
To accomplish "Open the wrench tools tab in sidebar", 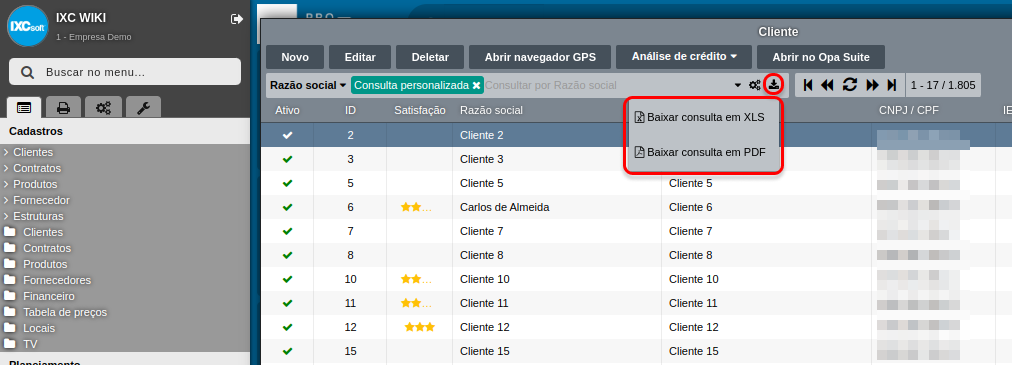I will [x=143, y=108].
